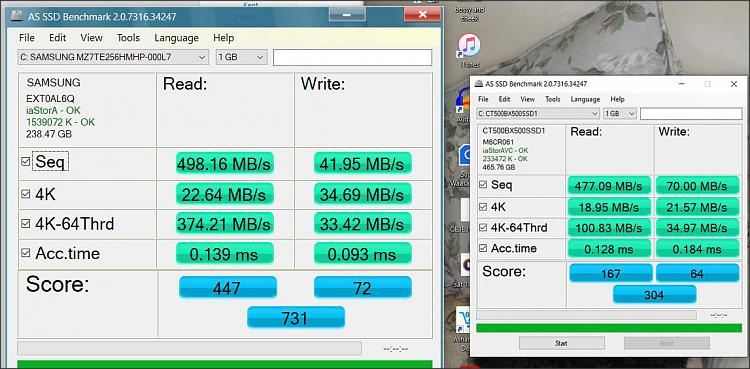Select the 0.184 ms write access time
750x369 pixels.
click(697, 249)
